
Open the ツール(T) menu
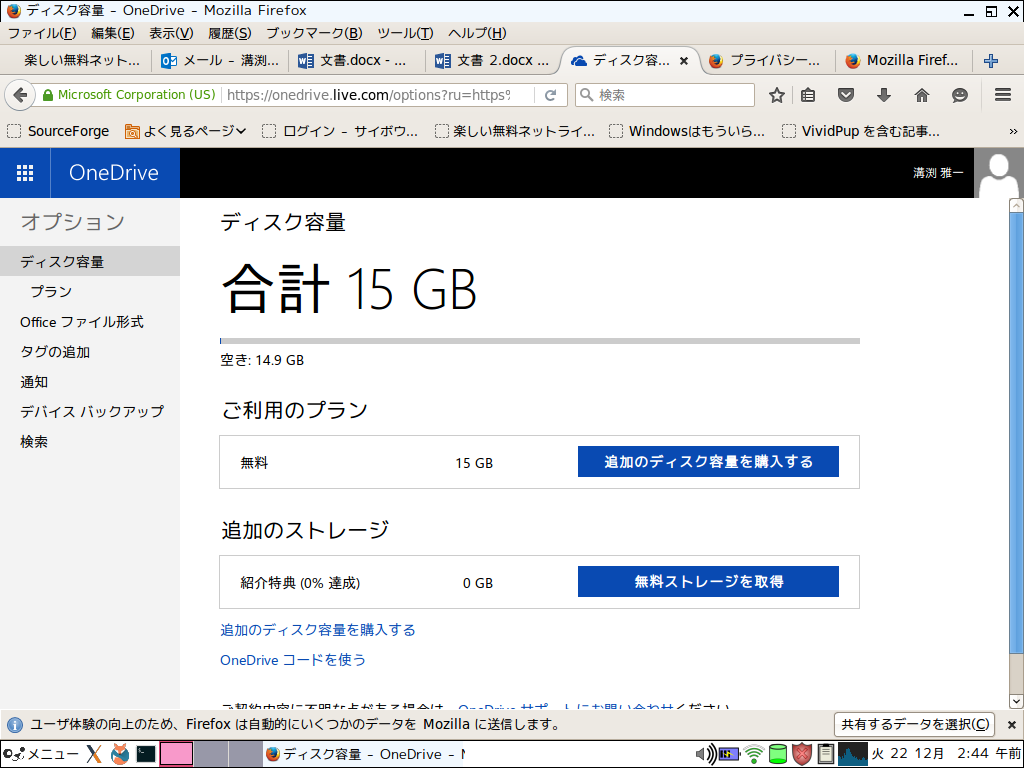(x=405, y=33)
